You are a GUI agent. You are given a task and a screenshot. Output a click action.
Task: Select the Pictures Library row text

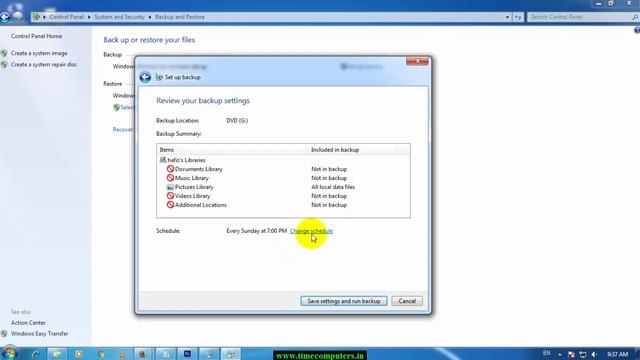tap(194, 187)
